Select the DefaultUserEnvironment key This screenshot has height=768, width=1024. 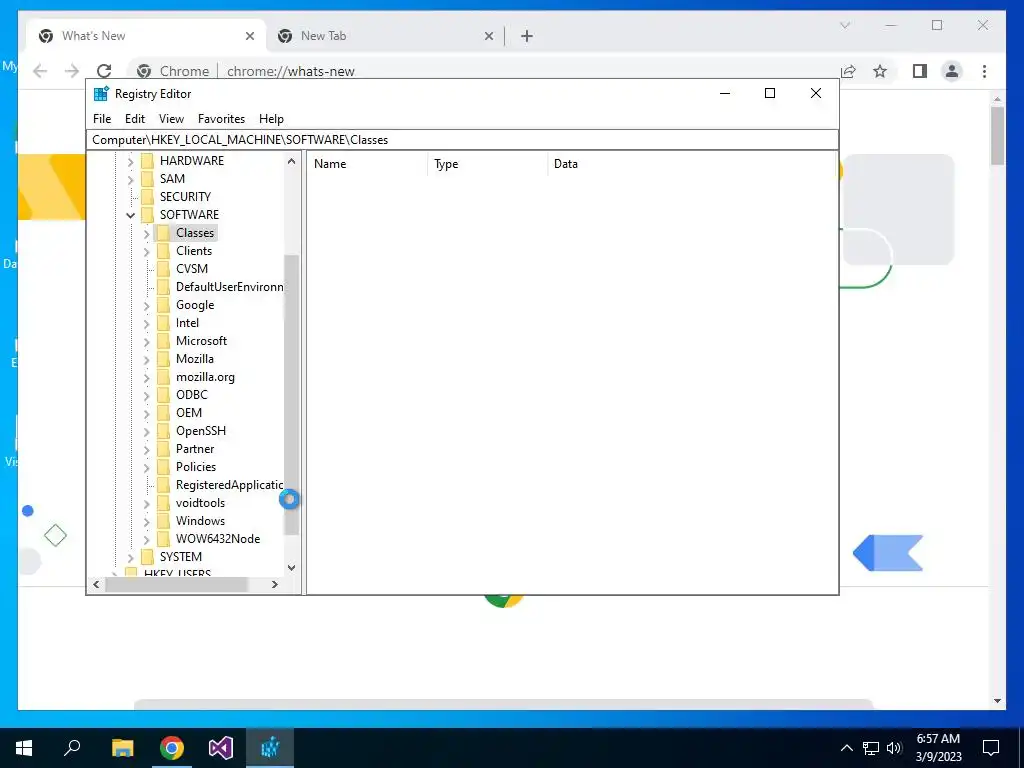[229, 287]
